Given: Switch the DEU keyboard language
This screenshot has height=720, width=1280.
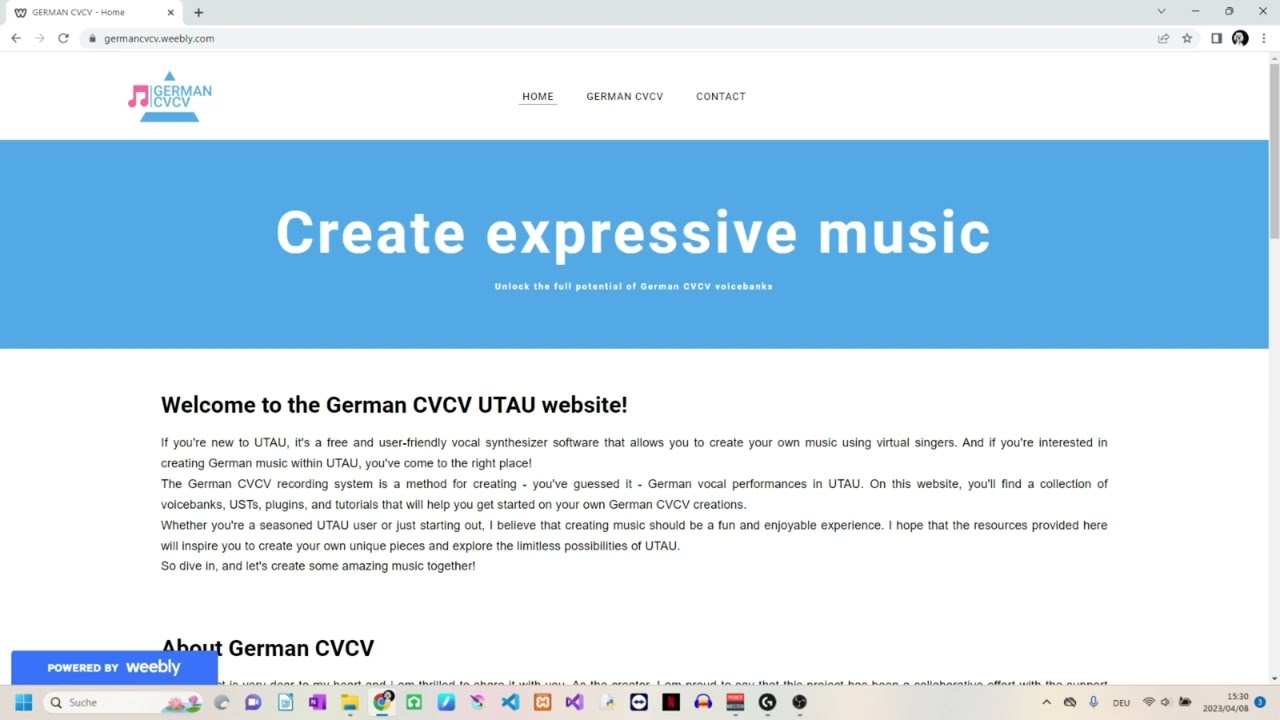Looking at the screenshot, I should pyautogui.click(x=1121, y=703).
